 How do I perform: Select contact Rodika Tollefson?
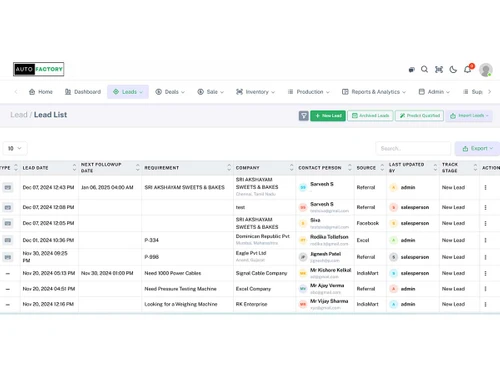[x=329, y=237]
